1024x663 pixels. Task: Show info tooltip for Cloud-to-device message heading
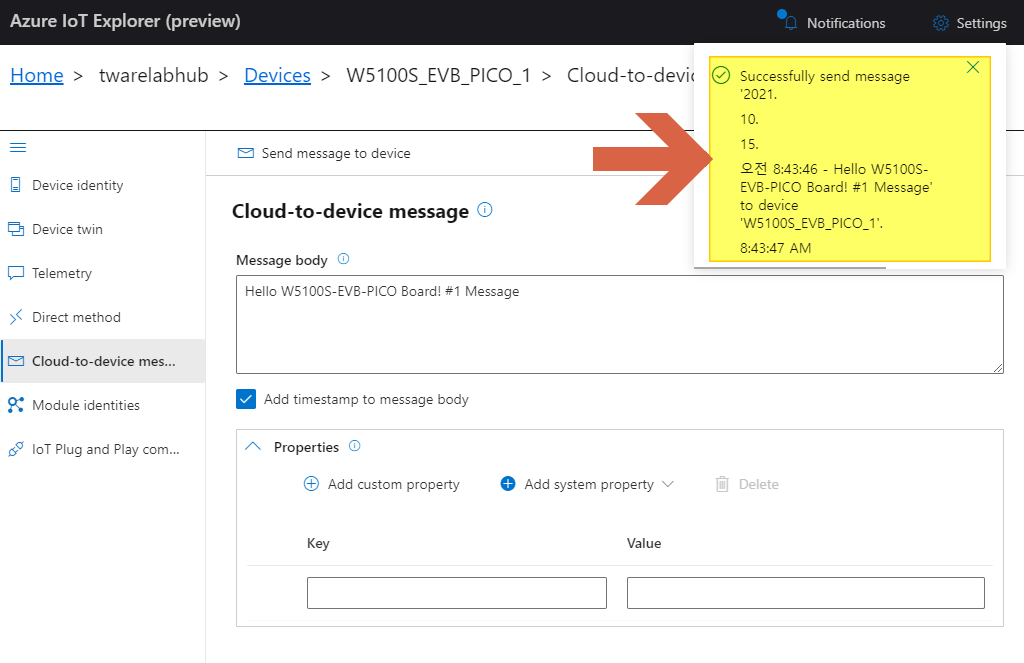(x=485, y=210)
